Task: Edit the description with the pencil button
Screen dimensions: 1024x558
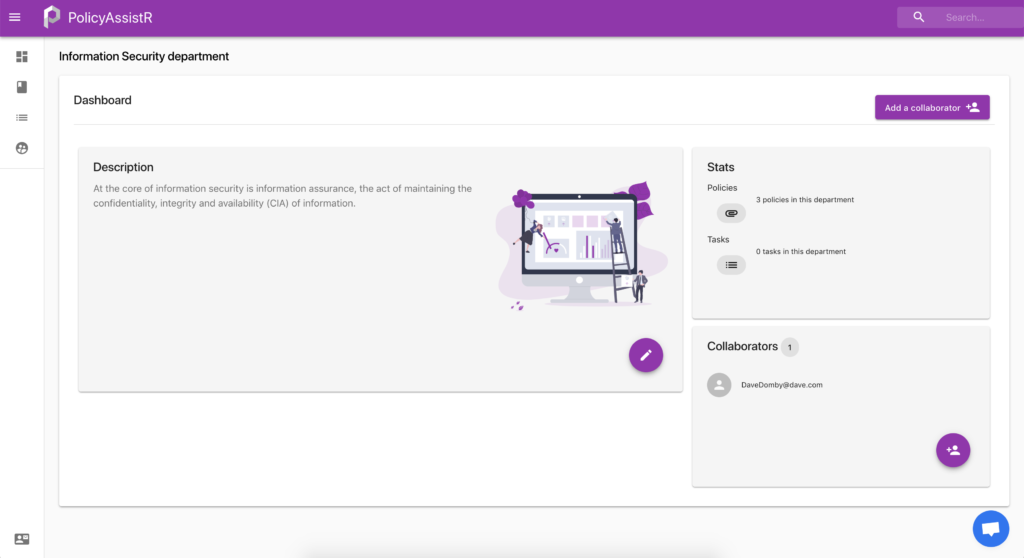Action: click(x=646, y=355)
